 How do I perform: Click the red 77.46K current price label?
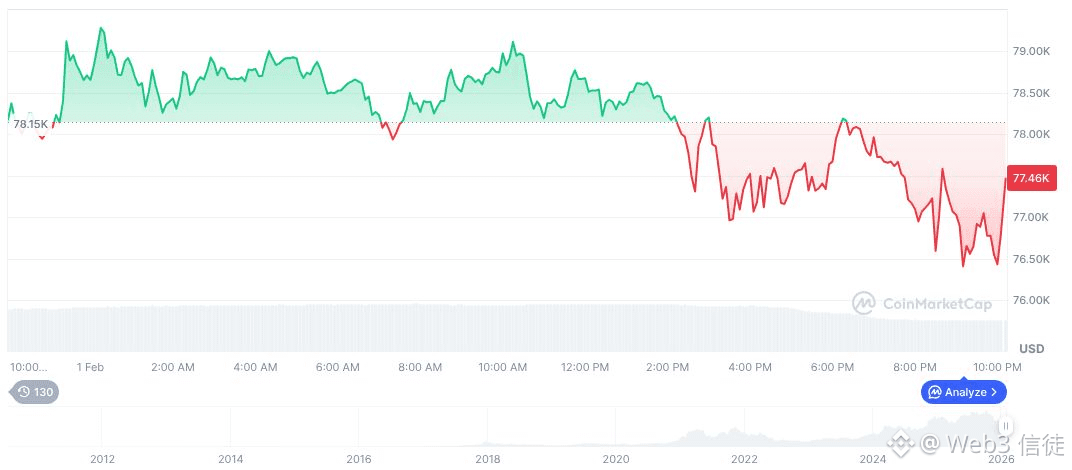point(1030,178)
